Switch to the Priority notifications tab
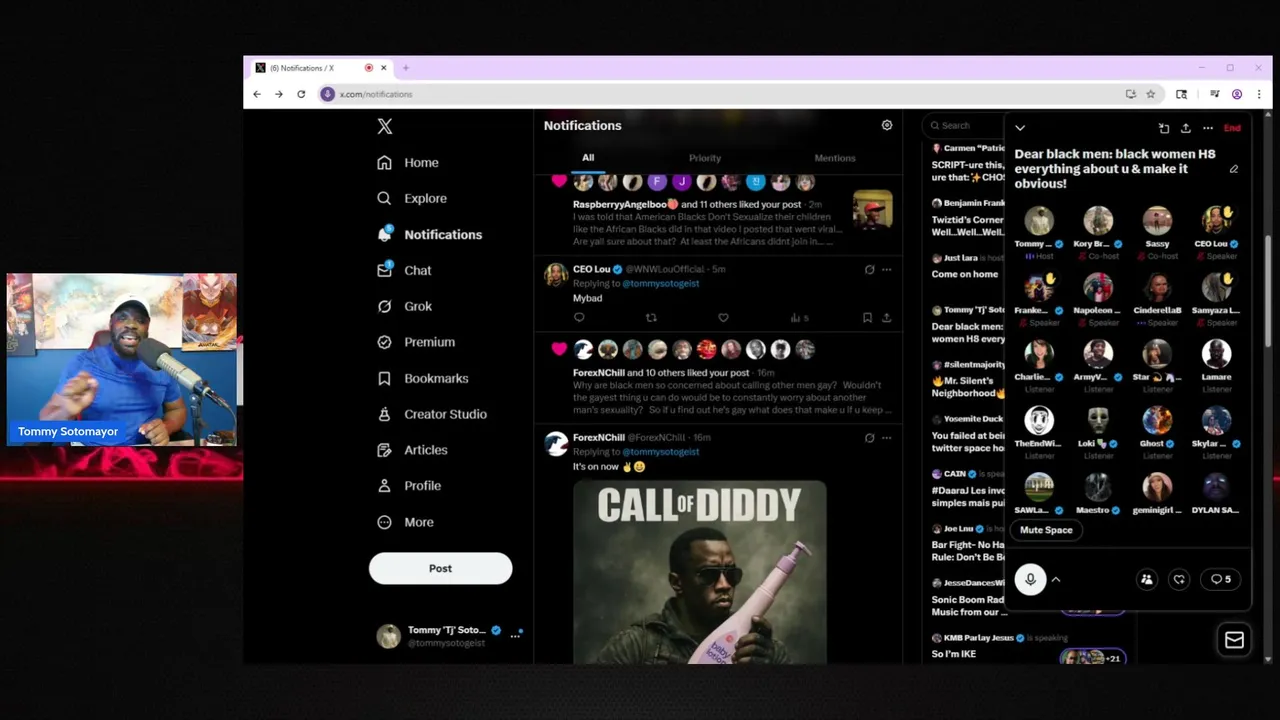1280x720 pixels. [x=705, y=158]
